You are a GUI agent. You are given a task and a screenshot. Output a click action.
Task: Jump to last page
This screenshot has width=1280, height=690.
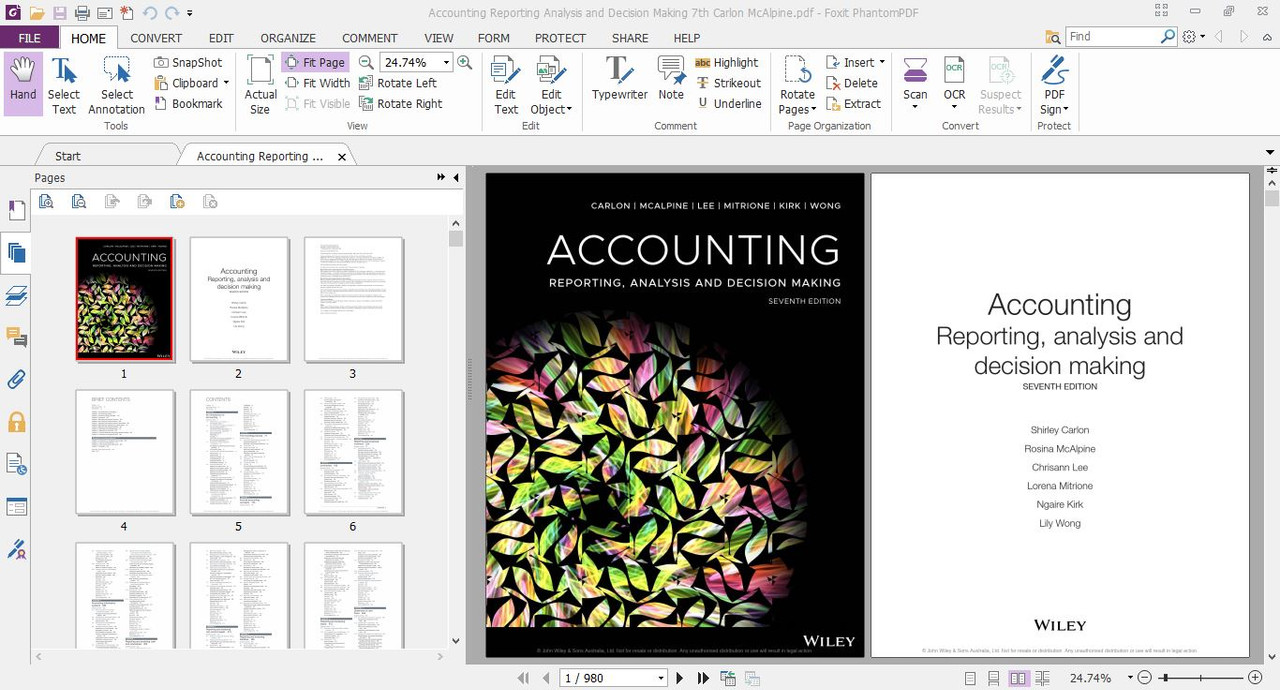click(x=703, y=678)
